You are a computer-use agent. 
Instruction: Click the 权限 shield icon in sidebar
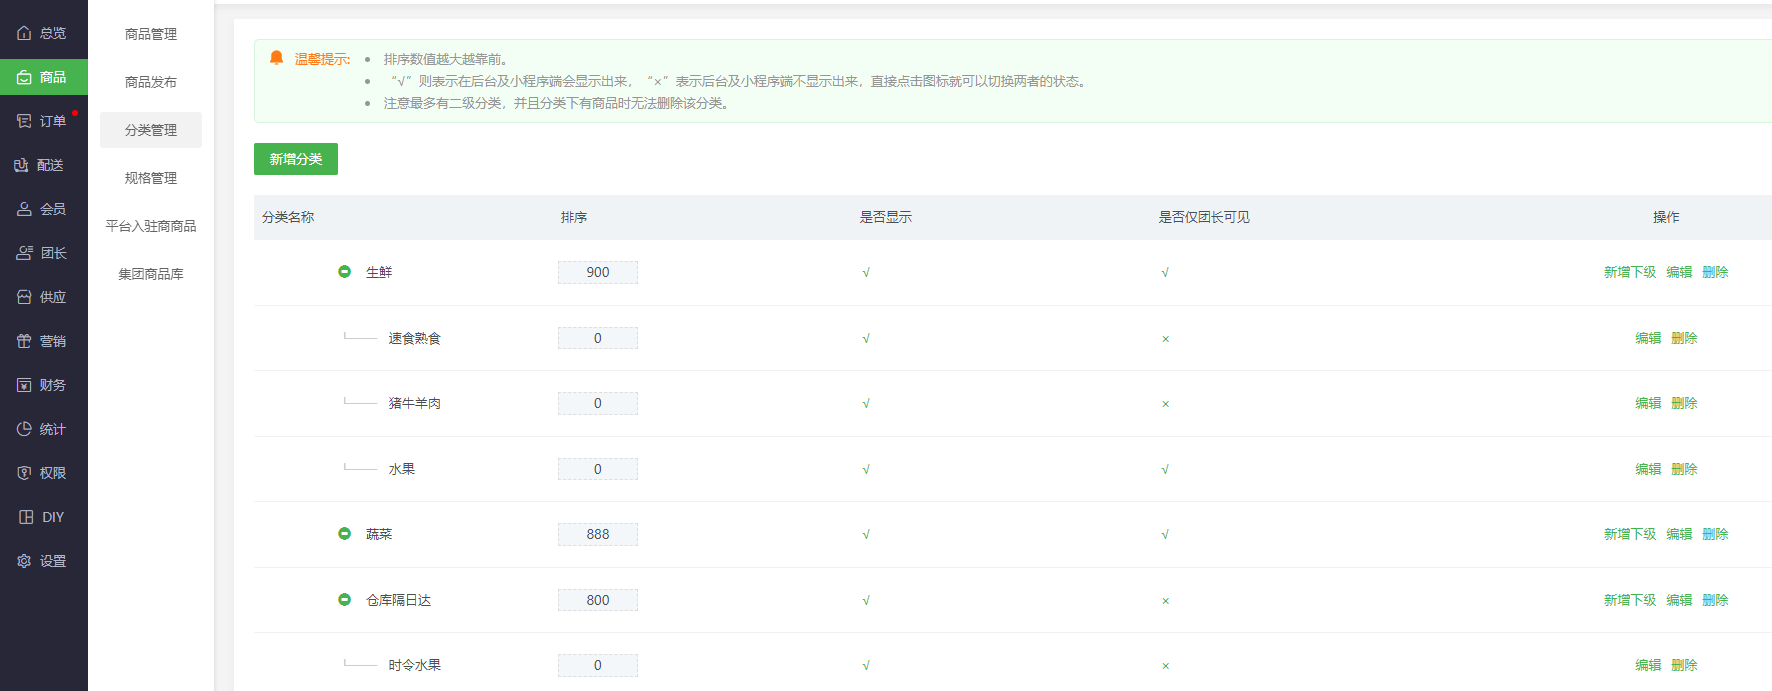[x=24, y=473]
